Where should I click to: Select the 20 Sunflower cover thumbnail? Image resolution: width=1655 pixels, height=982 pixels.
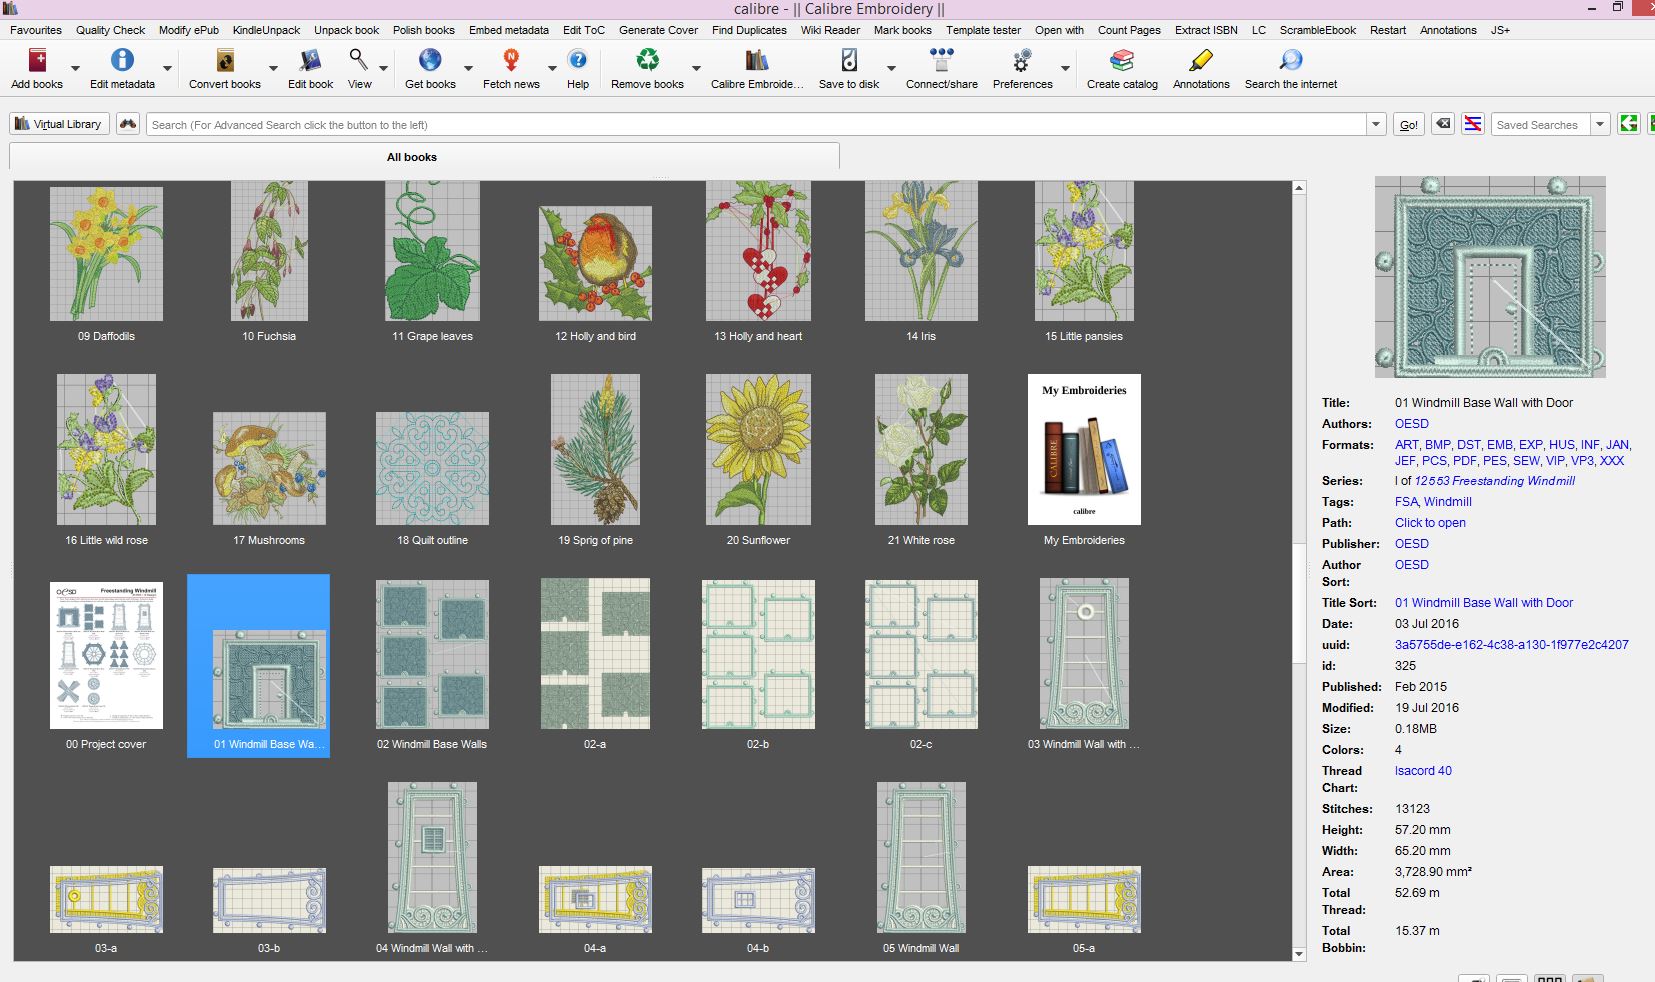coord(758,450)
